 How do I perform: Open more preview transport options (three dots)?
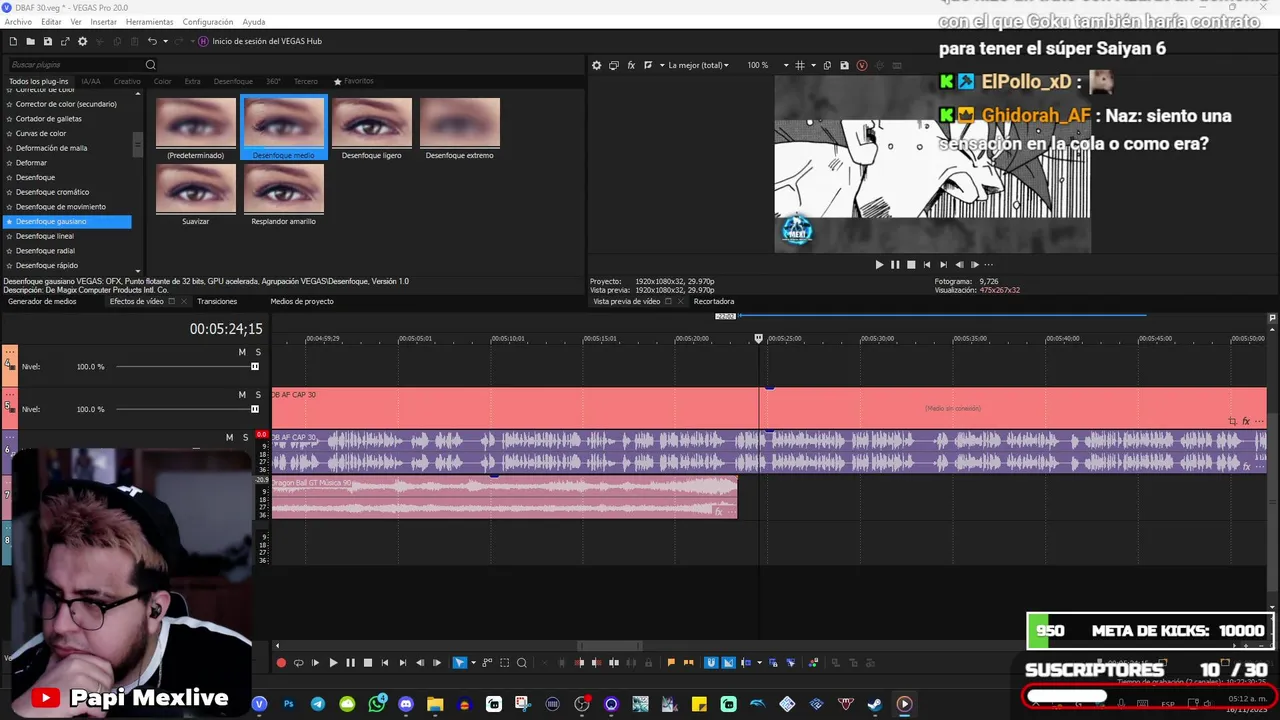pos(989,265)
